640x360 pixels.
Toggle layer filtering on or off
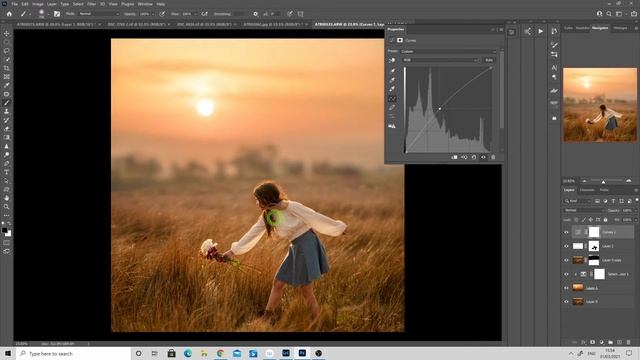[637, 200]
